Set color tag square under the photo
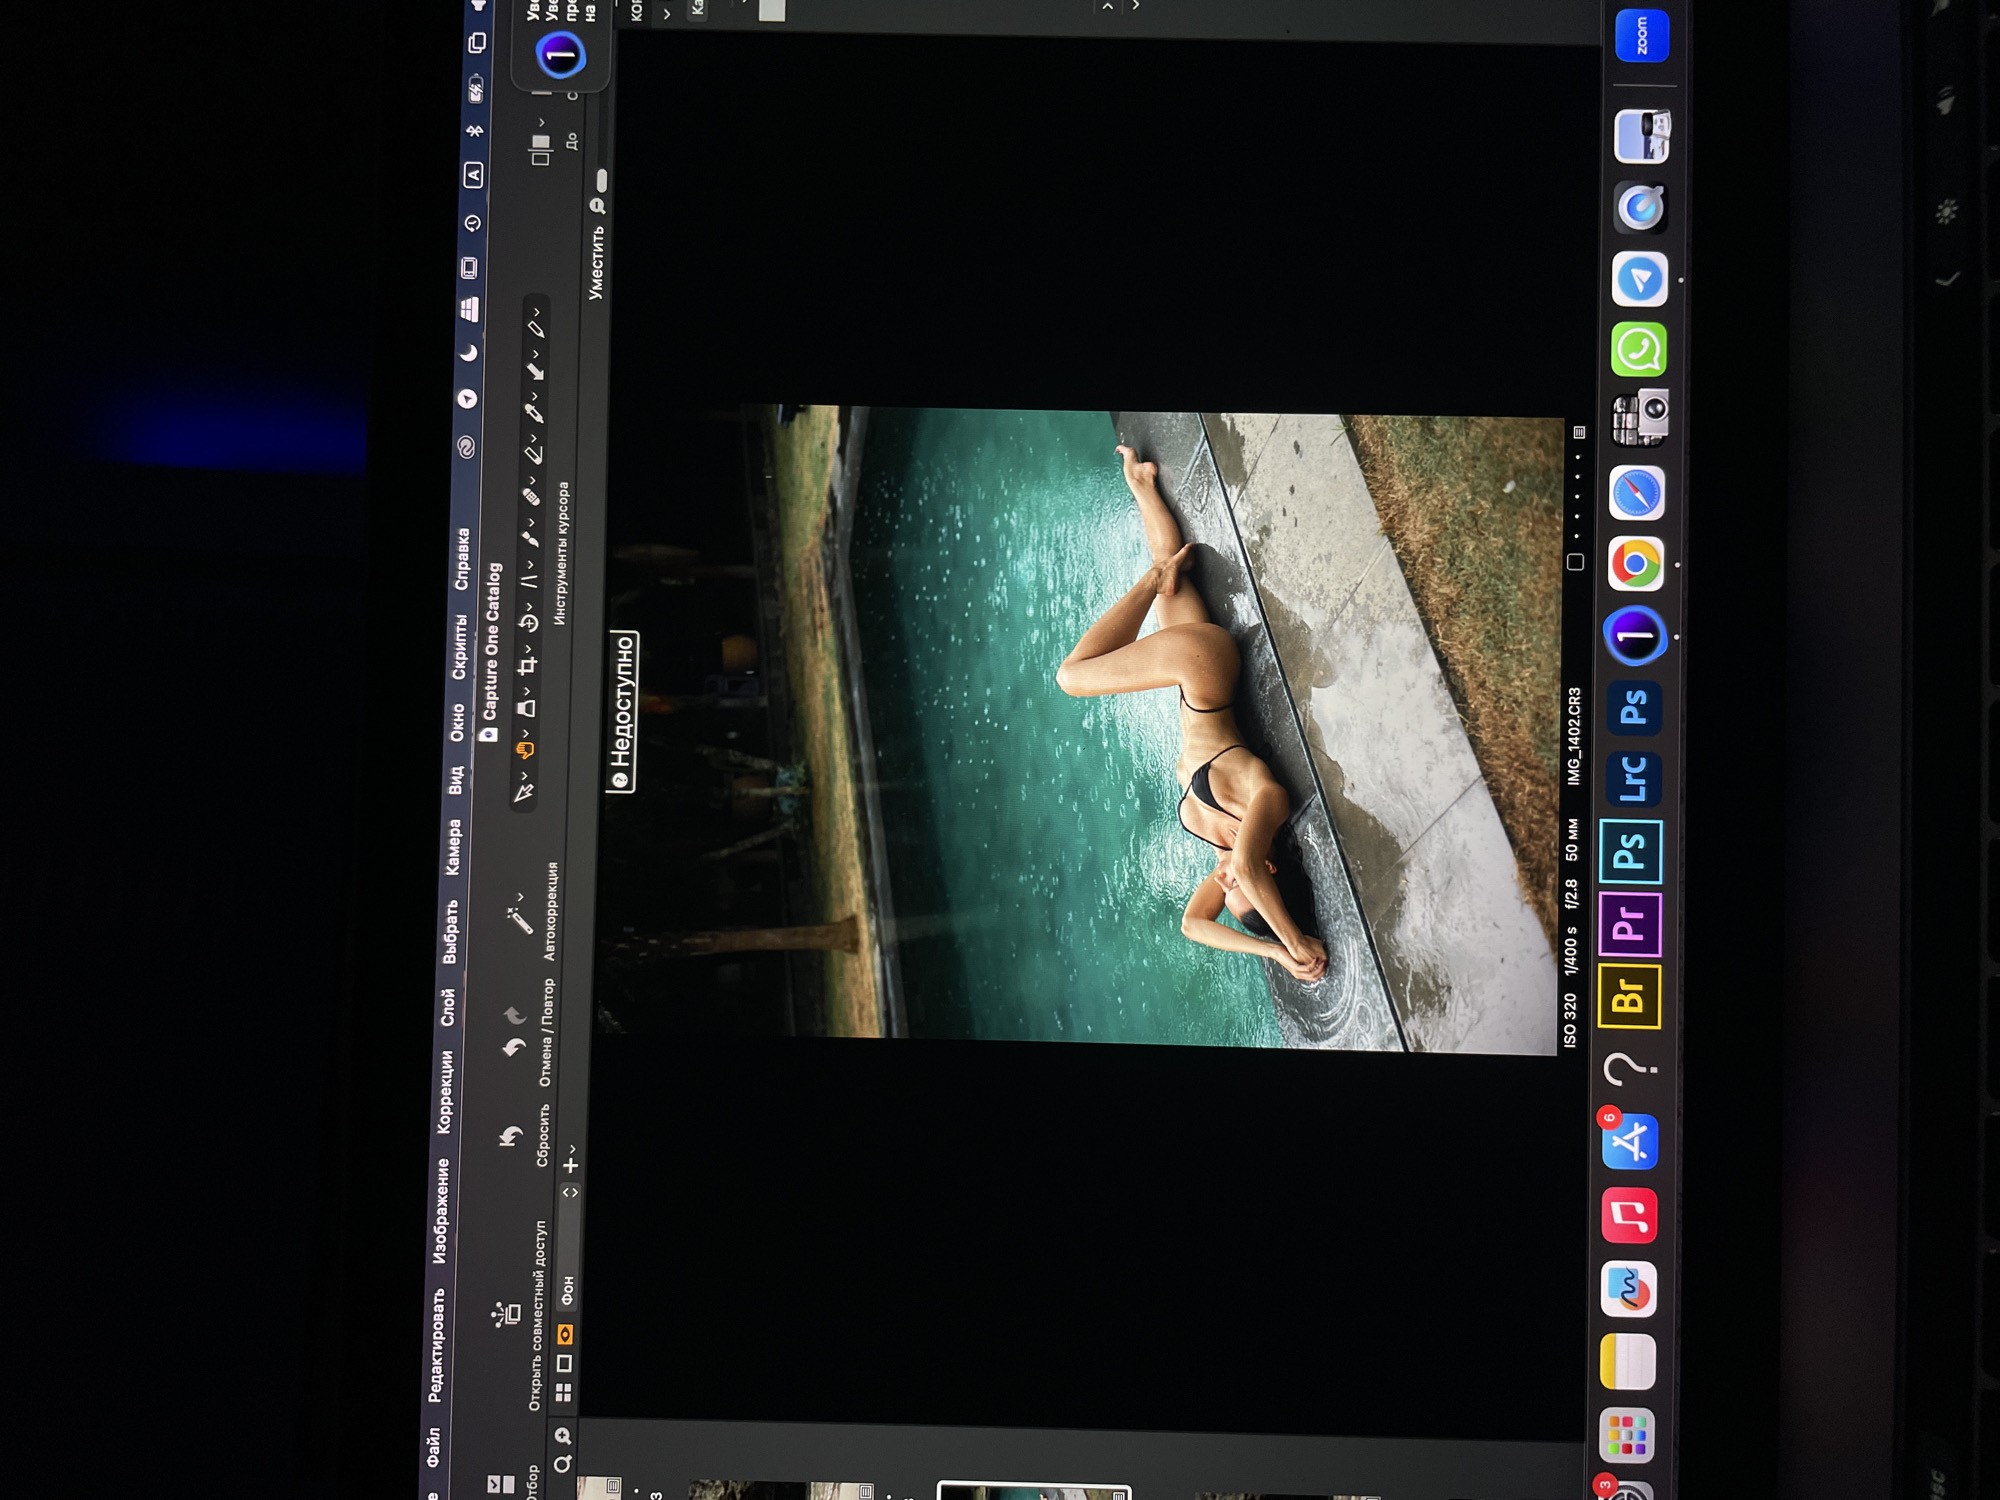 1576,562
